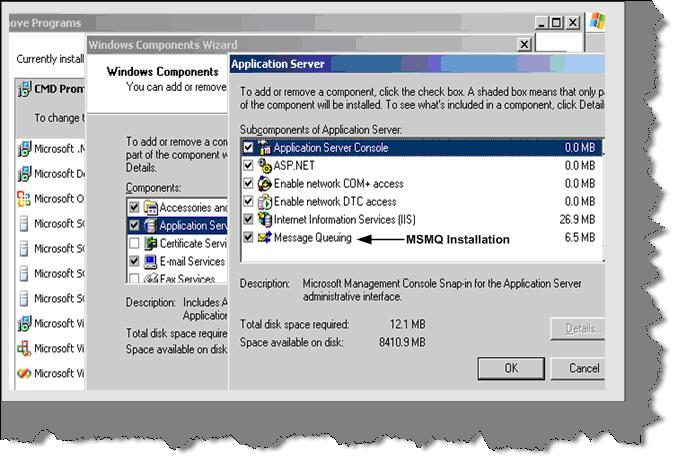Toggle the Enable network COM+ access checkbox

(248, 184)
